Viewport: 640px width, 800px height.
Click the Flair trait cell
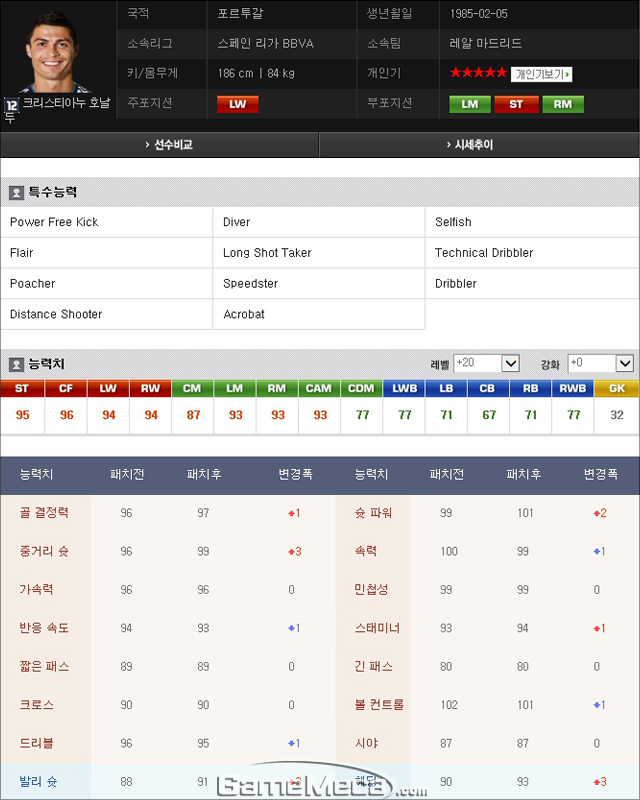pyautogui.click(x=106, y=253)
